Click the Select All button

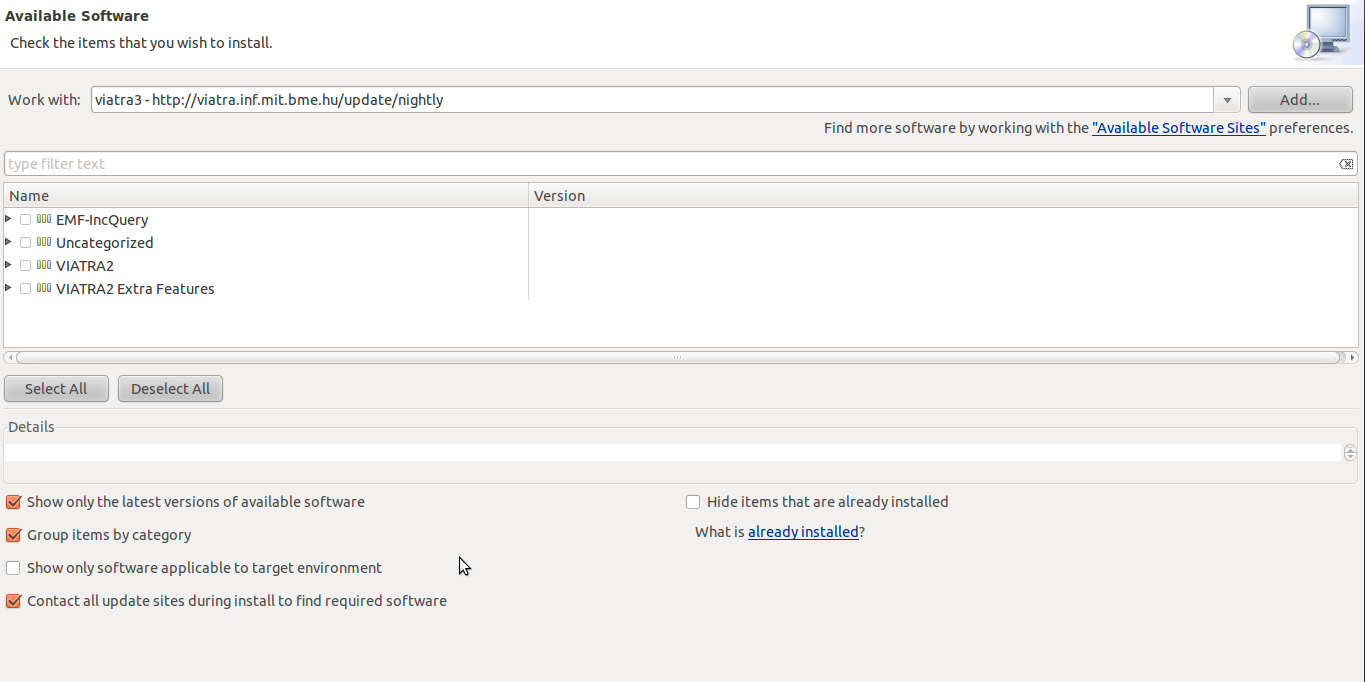pyautogui.click(x=56, y=389)
